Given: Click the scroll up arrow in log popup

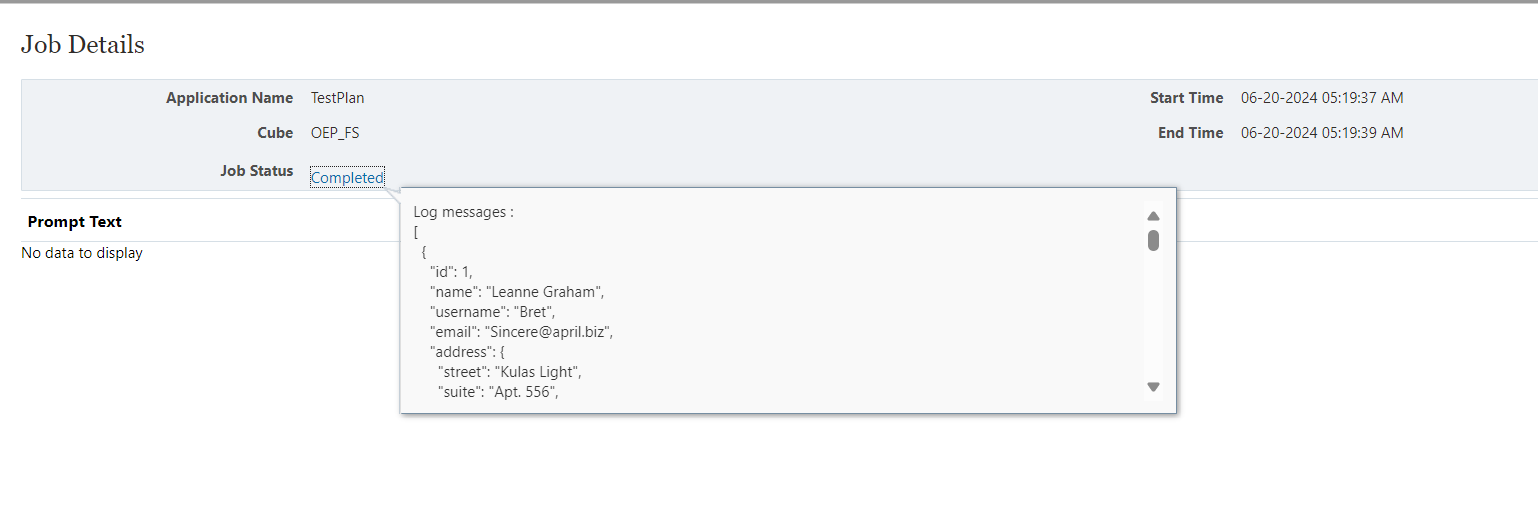Looking at the screenshot, I should point(1153,216).
